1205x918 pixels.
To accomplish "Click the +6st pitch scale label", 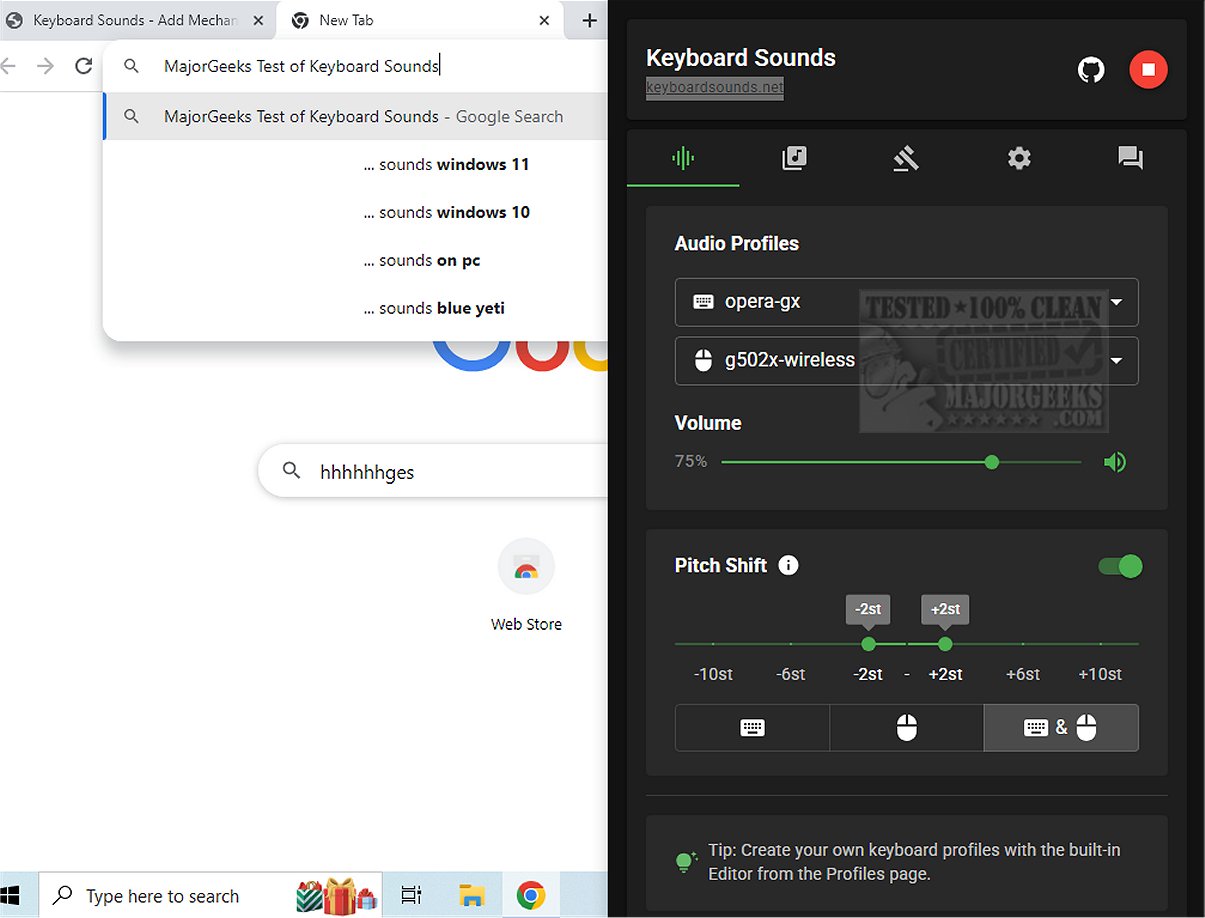I will [1023, 675].
